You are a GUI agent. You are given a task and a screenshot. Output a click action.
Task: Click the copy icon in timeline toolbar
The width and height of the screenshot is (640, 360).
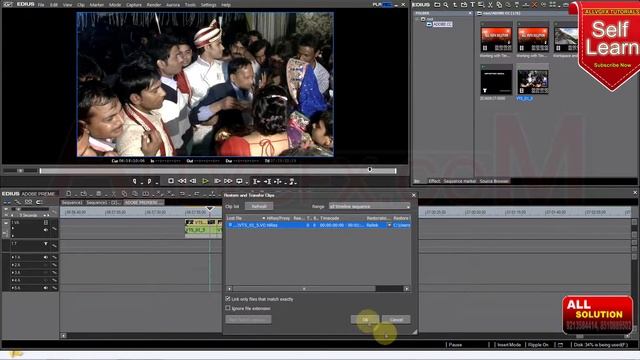tap(124, 193)
